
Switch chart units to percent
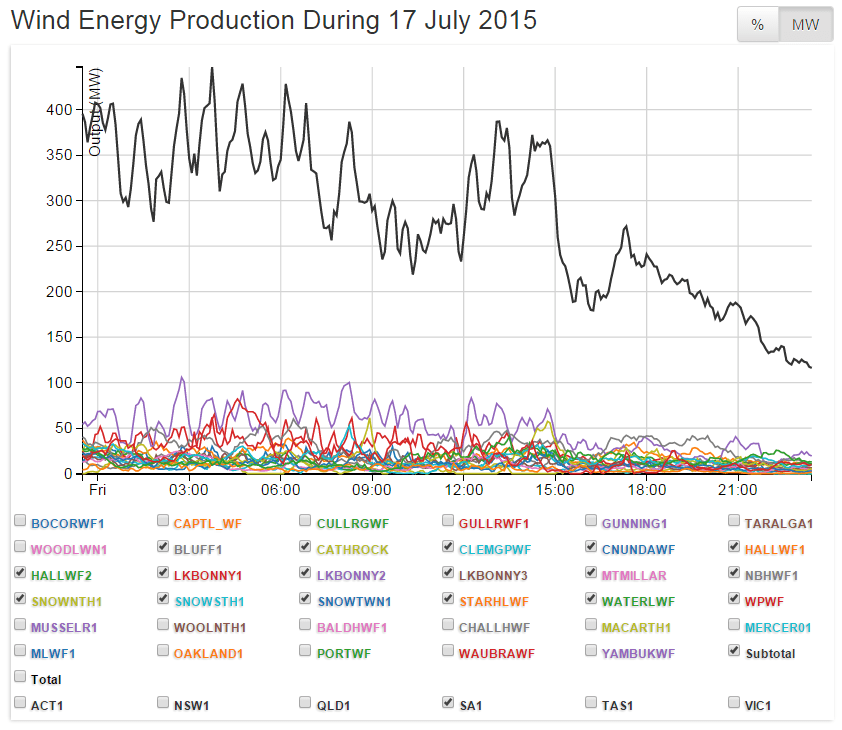758,25
